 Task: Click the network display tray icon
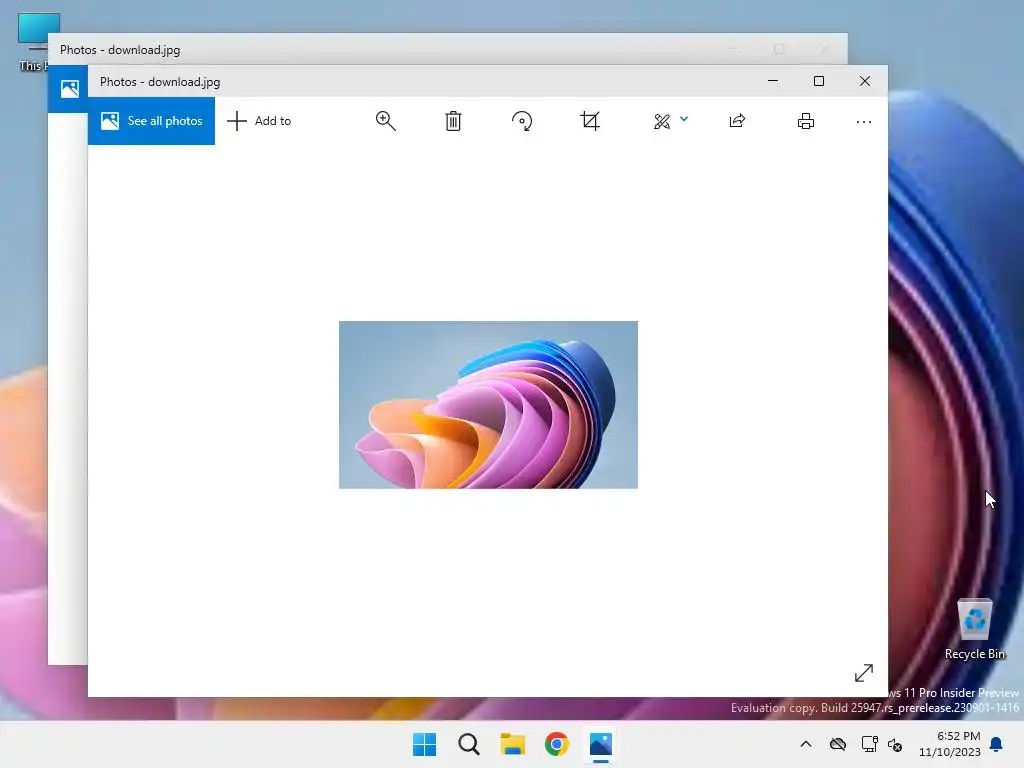869,744
